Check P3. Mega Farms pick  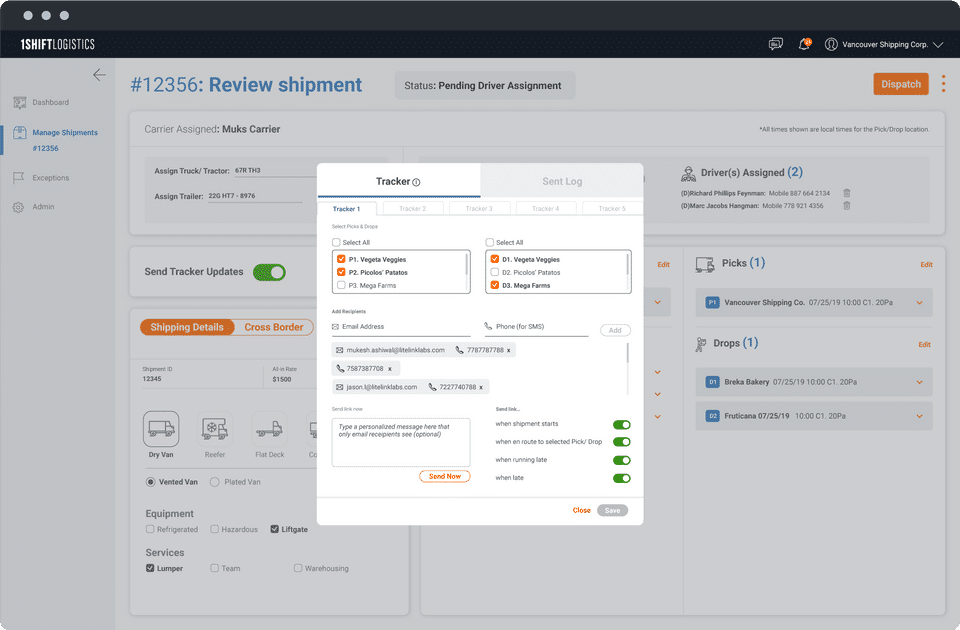pos(342,285)
